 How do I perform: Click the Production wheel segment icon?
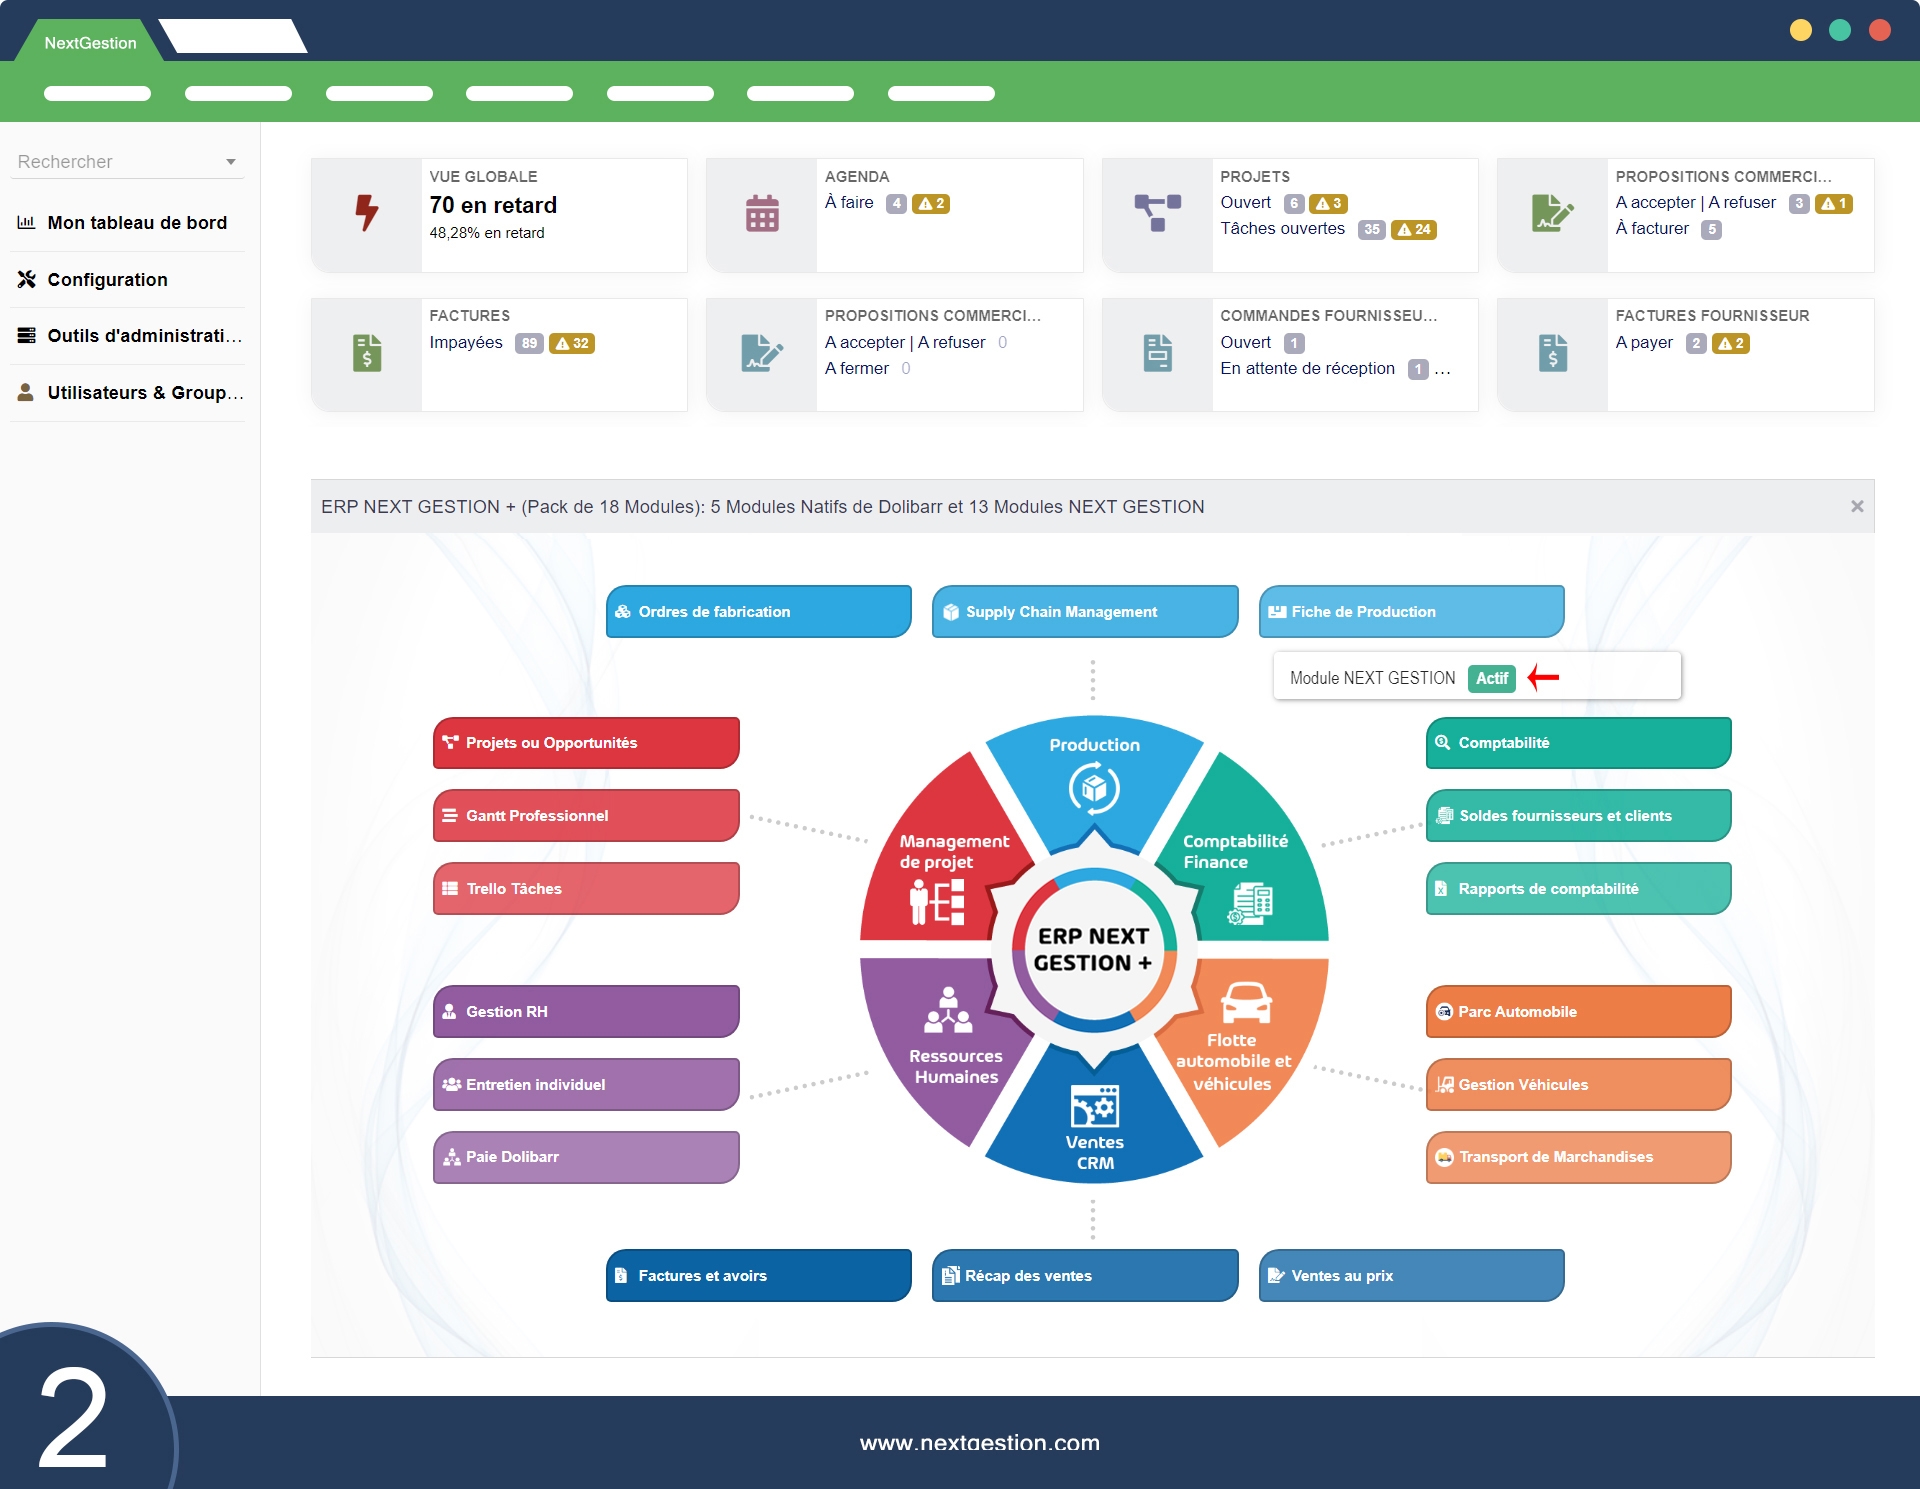pyautogui.click(x=1094, y=788)
